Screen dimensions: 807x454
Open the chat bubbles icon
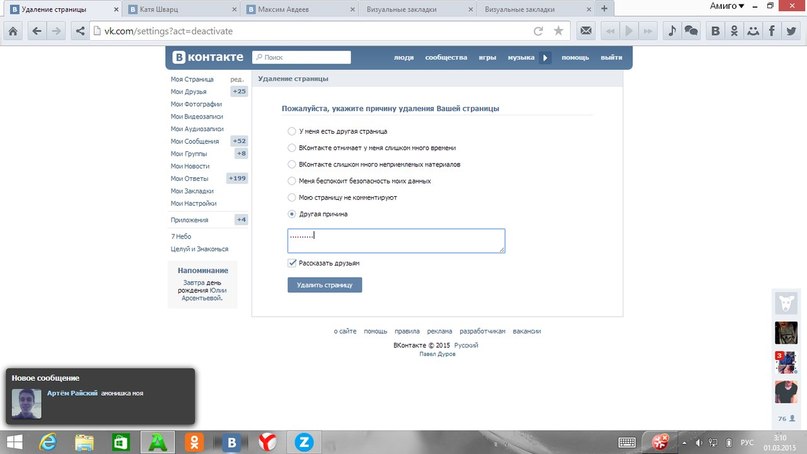(x=691, y=31)
